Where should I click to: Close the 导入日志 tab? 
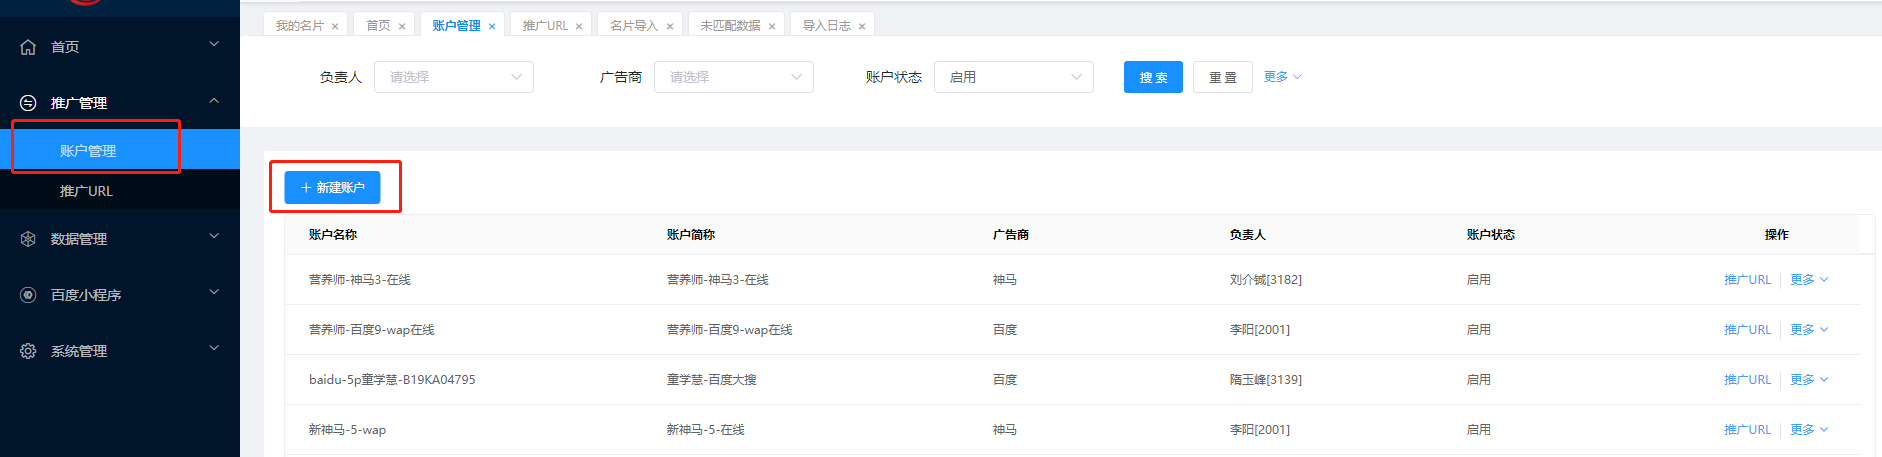point(862,27)
